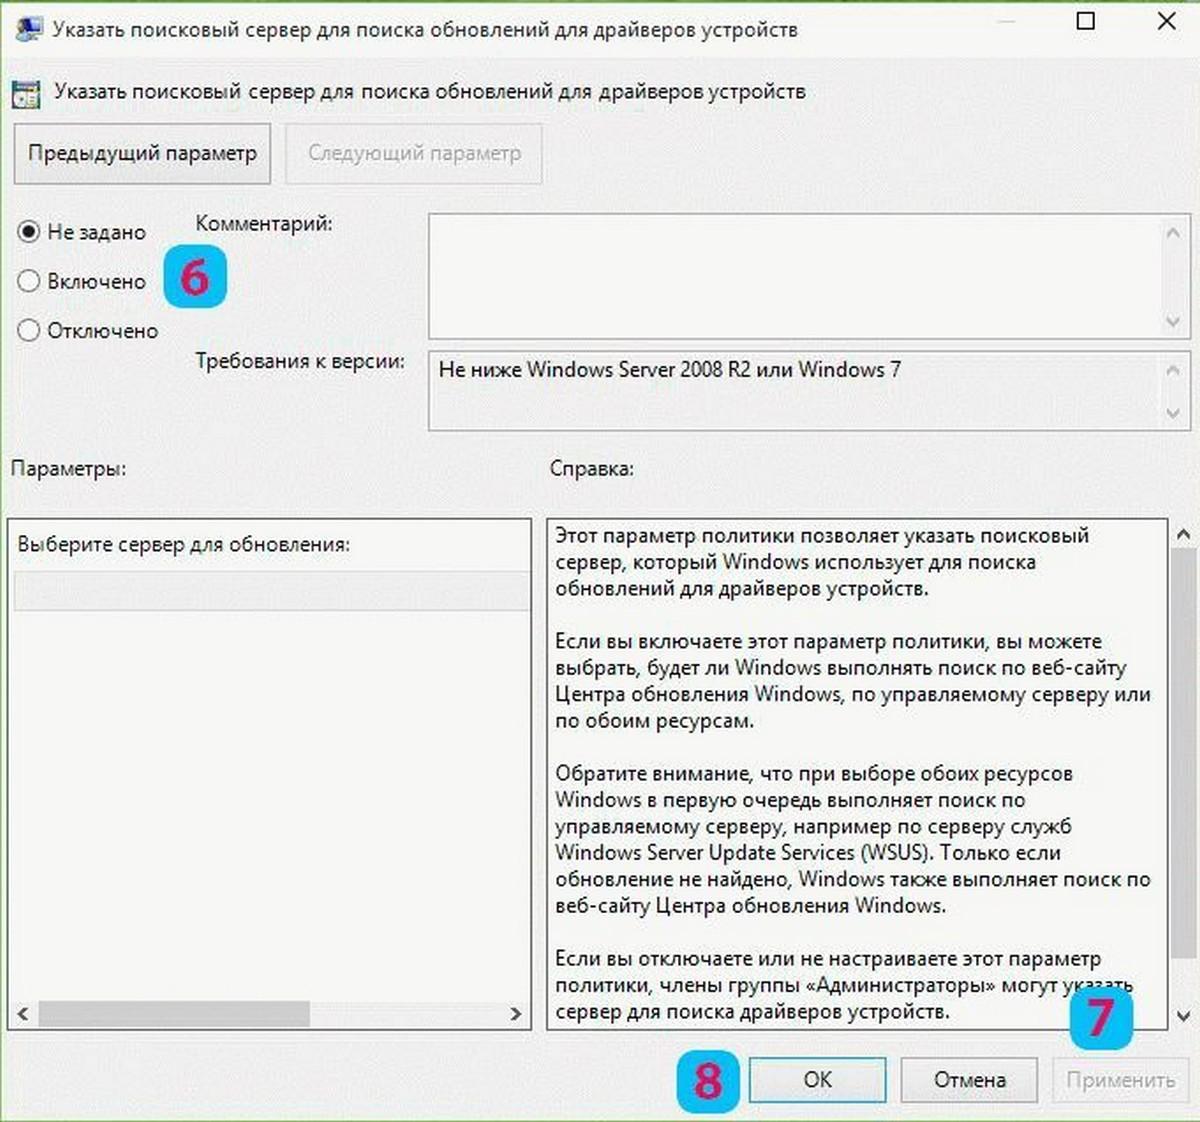Image resolution: width=1200 pixels, height=1122 pixels.
Task: Select the "Отключено" radio button
Action: (x=29, y=331)
